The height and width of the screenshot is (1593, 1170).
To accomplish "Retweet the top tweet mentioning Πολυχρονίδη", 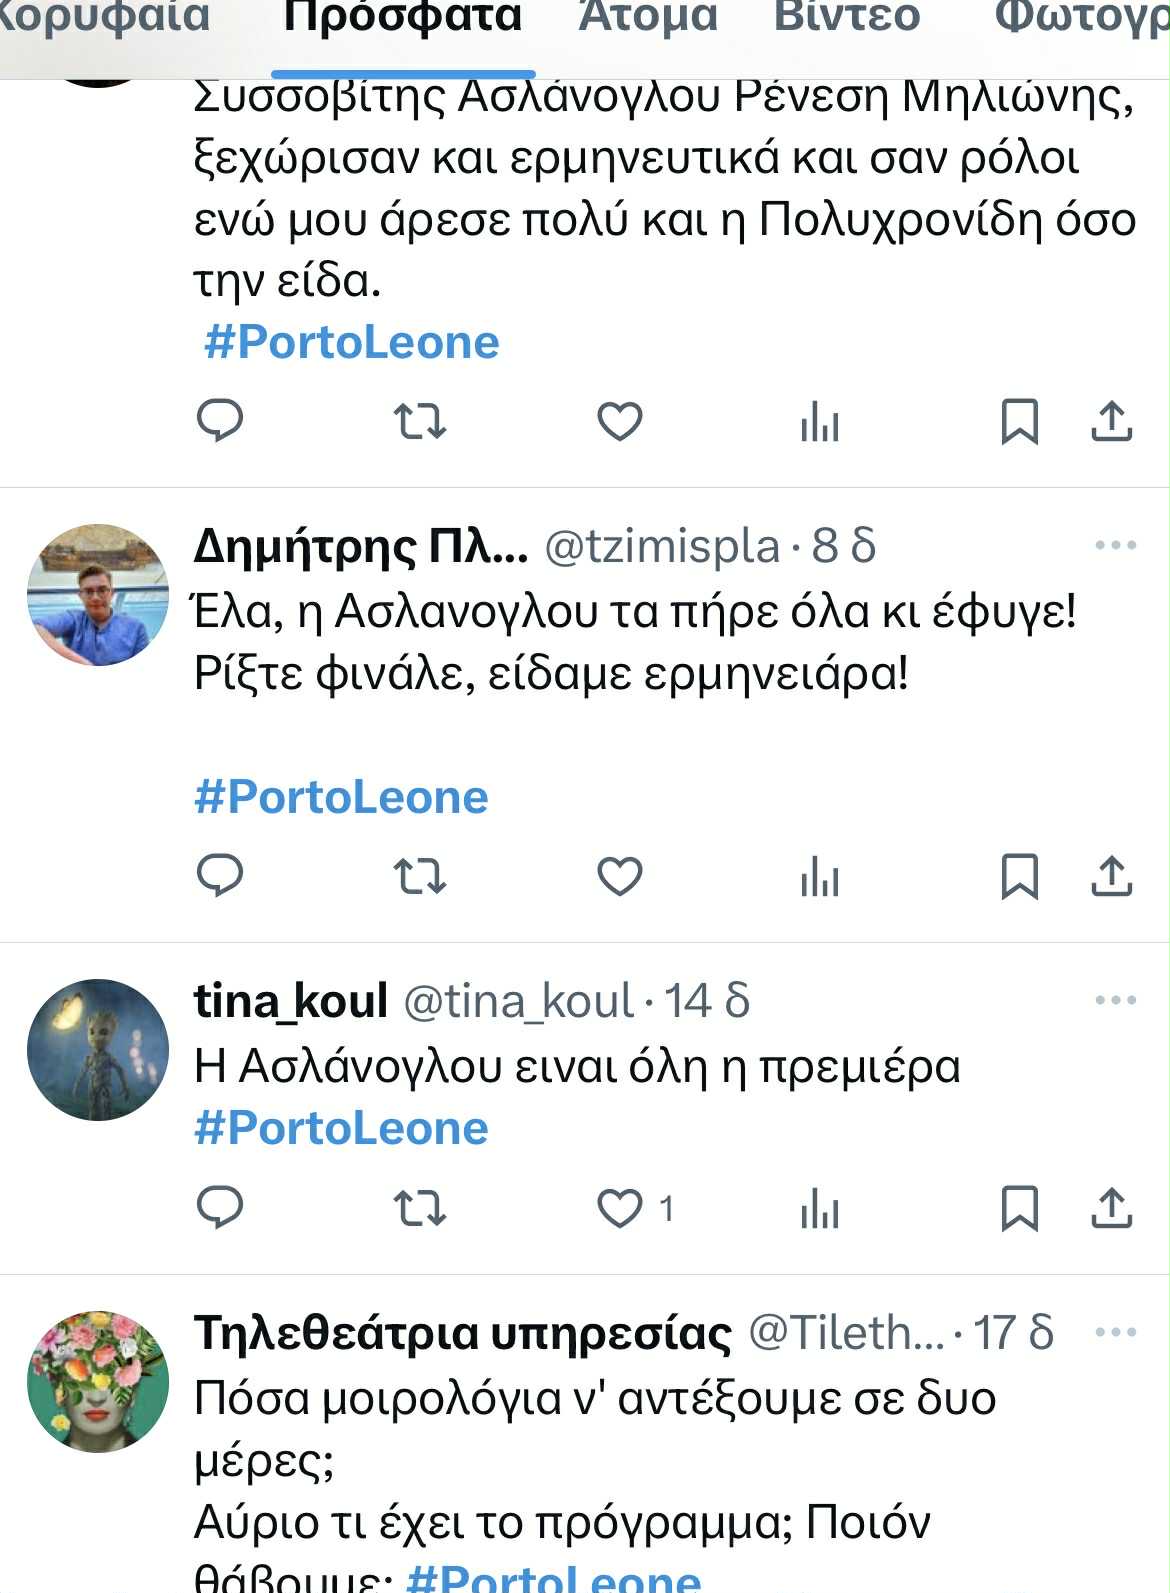I will click(x=419, y=421).
